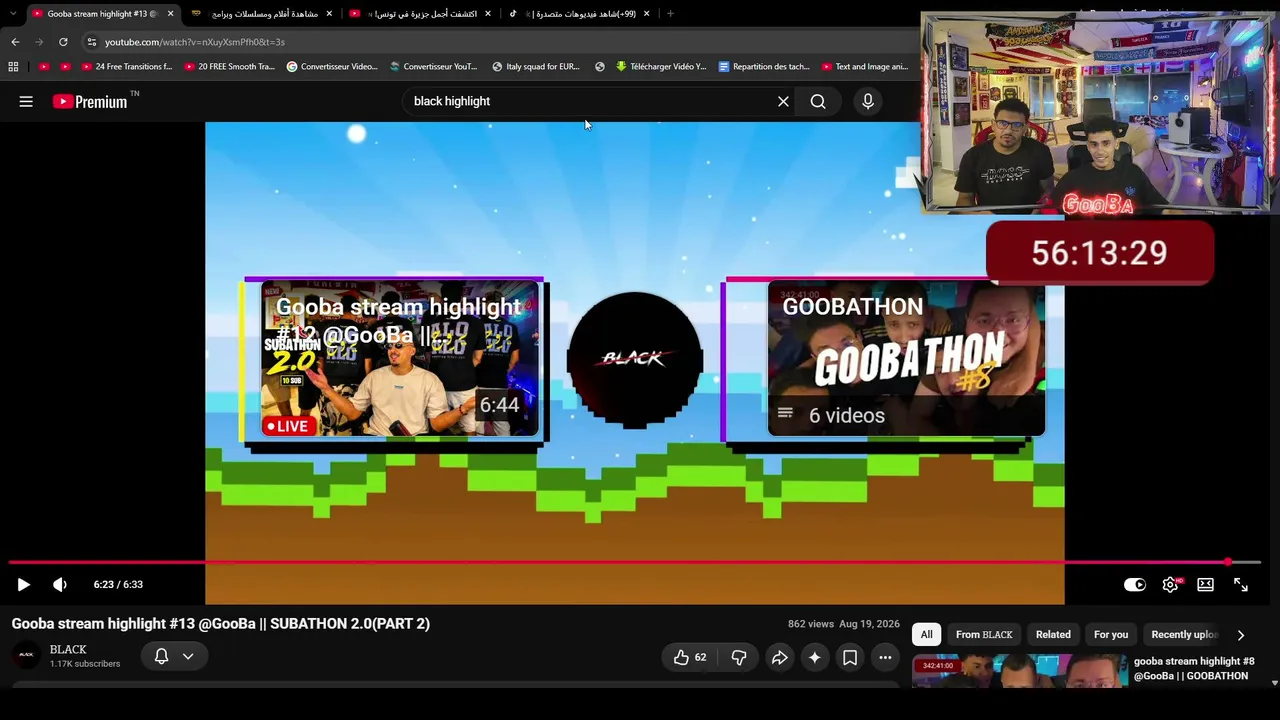Run search with the magnifier icon
Viewport: 1280px width, 720px height.
pyautogui.click(x=818, y=101)
